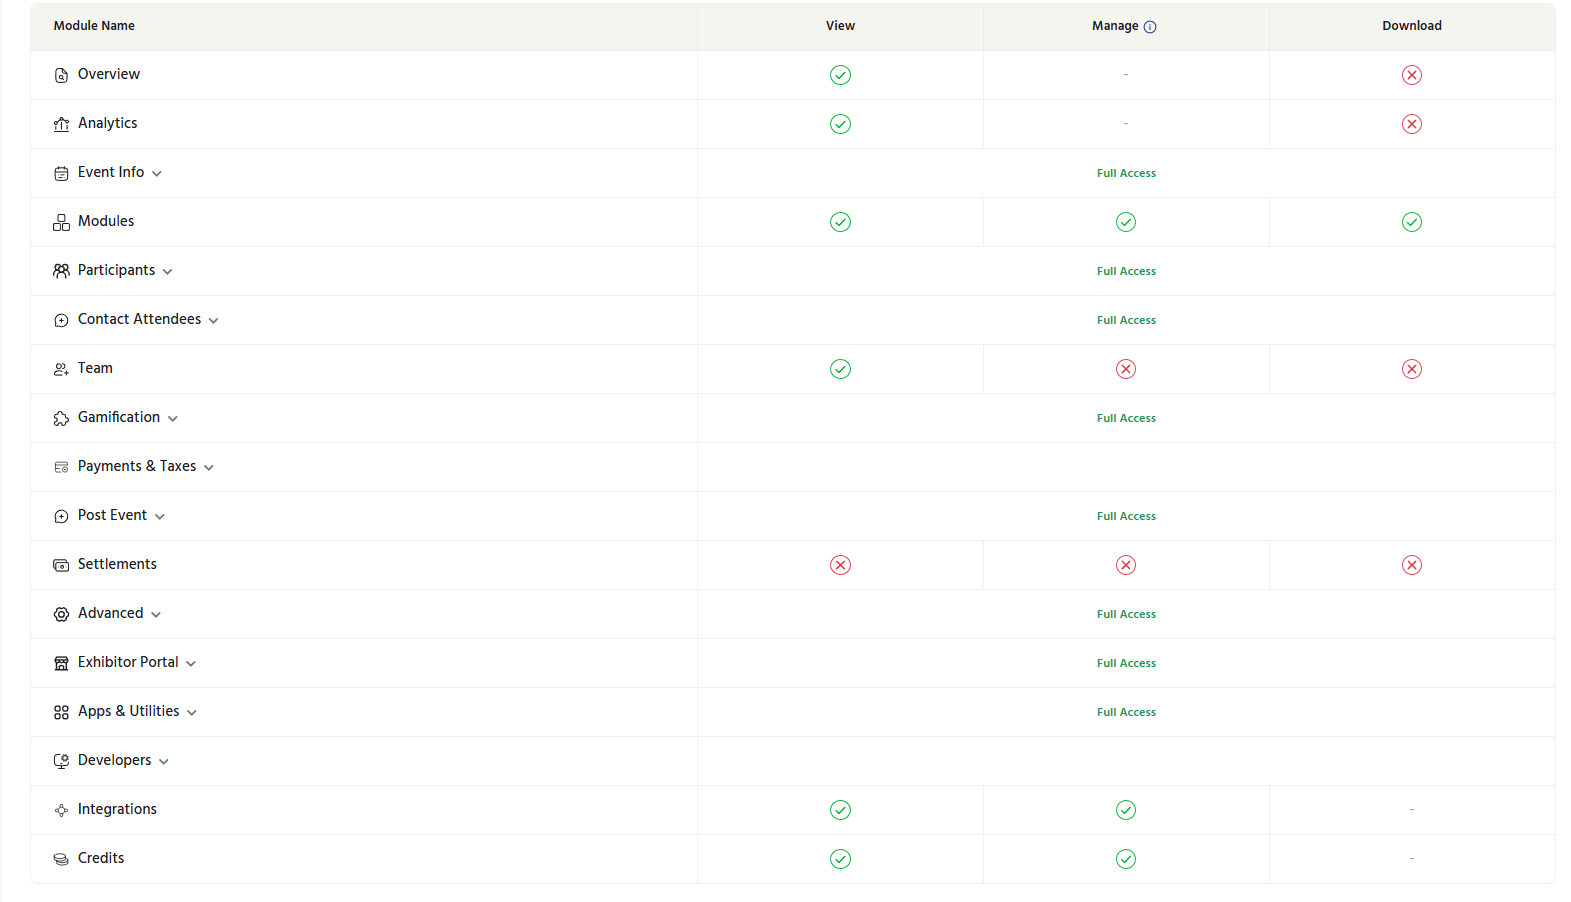This screenshot has width=1571, height=902.
Task: Click Full Access in Advanced row
Action: [1126, 614]
